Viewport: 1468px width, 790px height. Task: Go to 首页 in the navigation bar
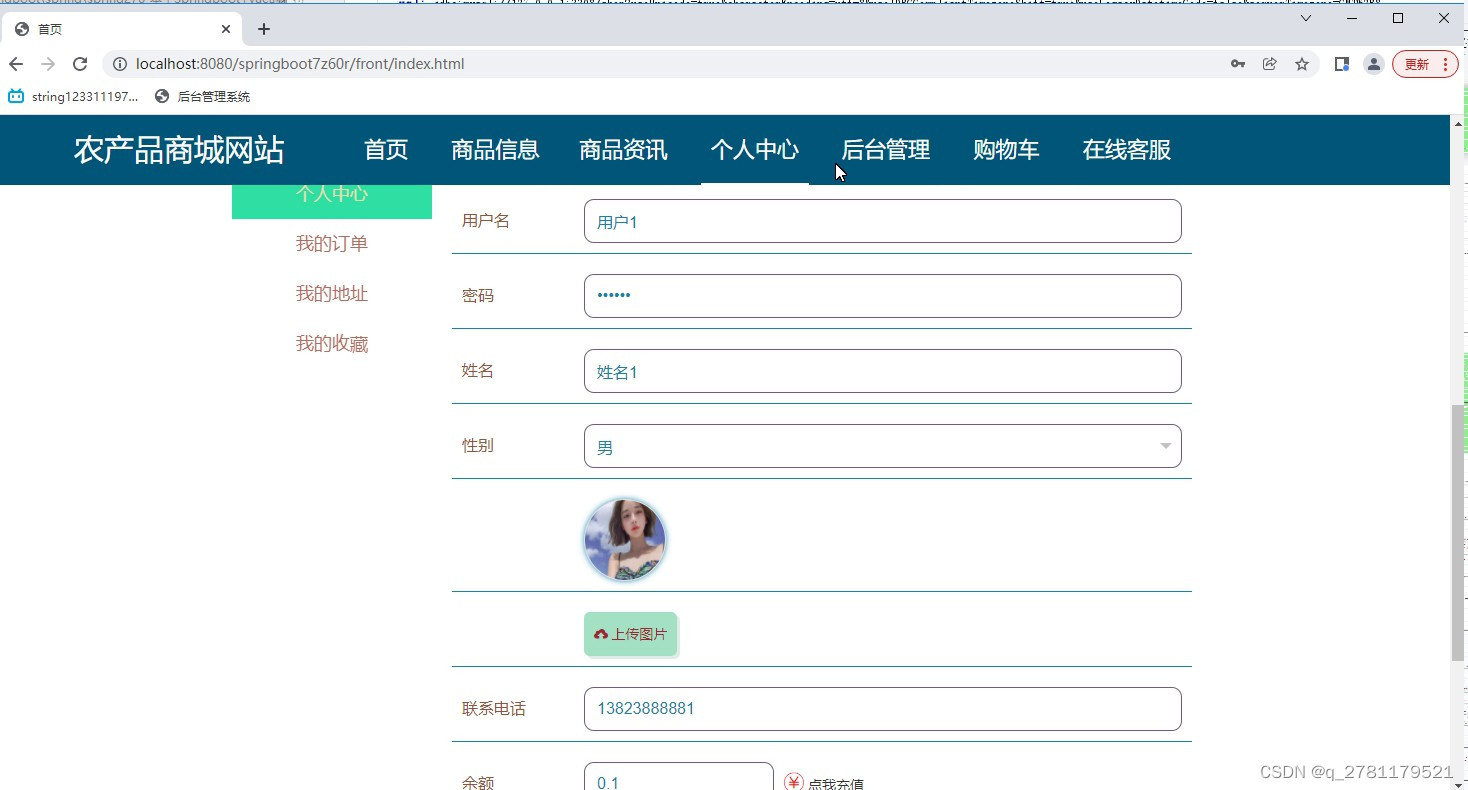tap(386, 150)
